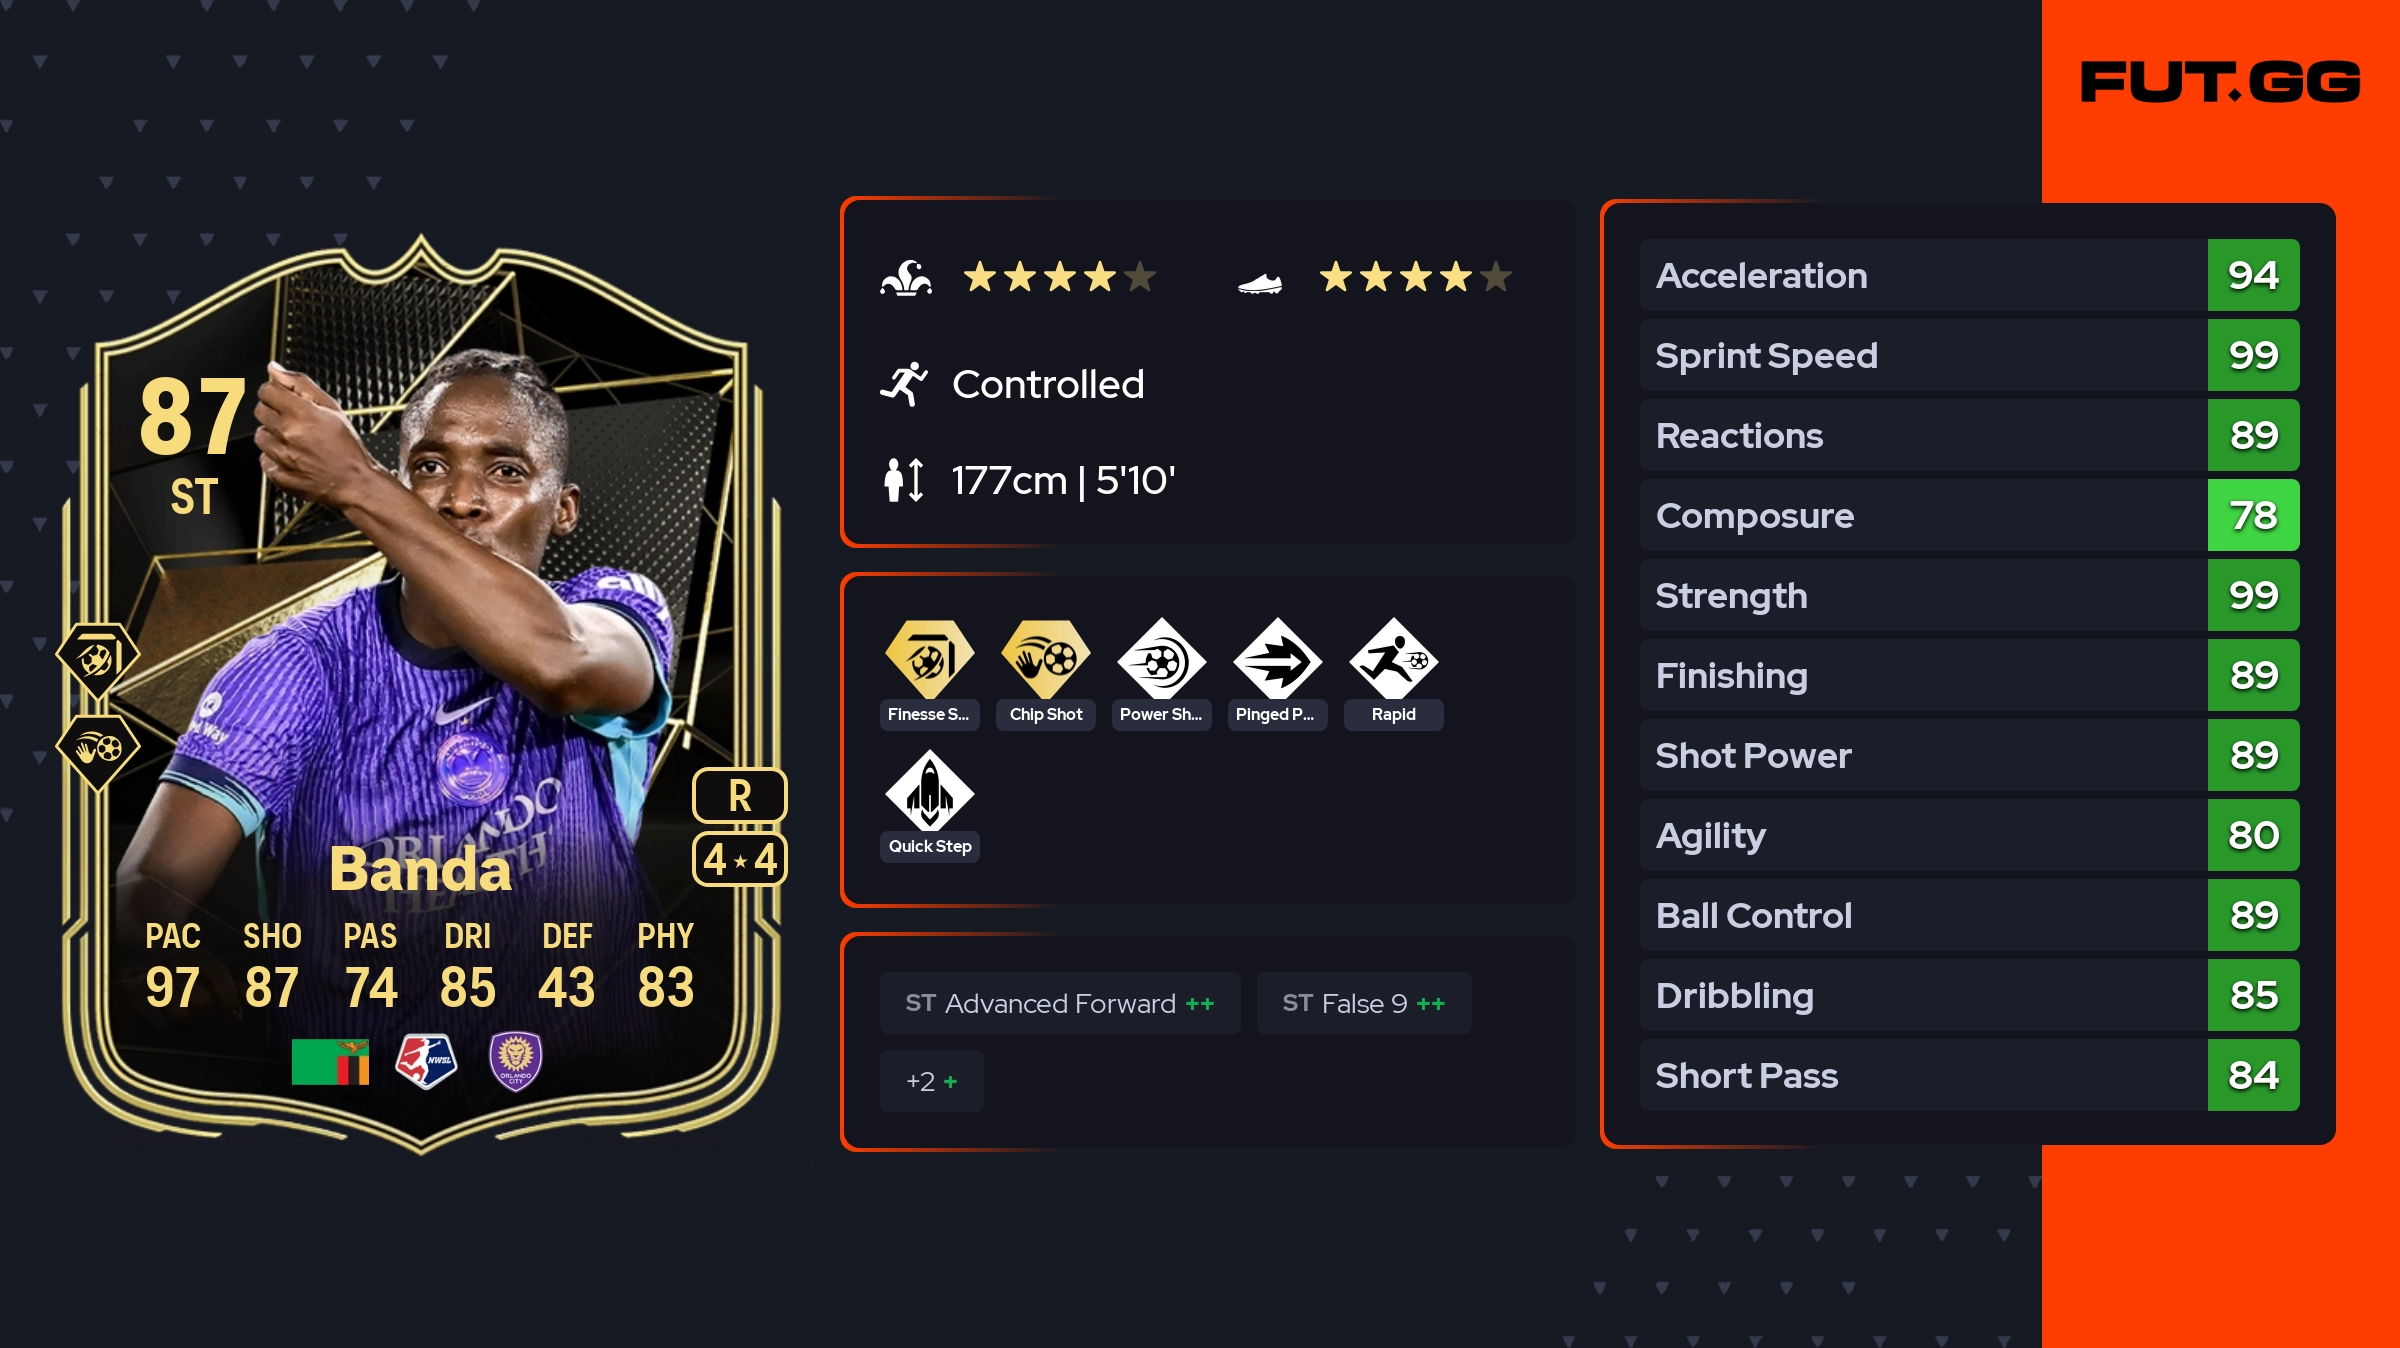2400x1348 pixels.
Task: Click the Composure 78 value box
Action: click(2254, 515)
